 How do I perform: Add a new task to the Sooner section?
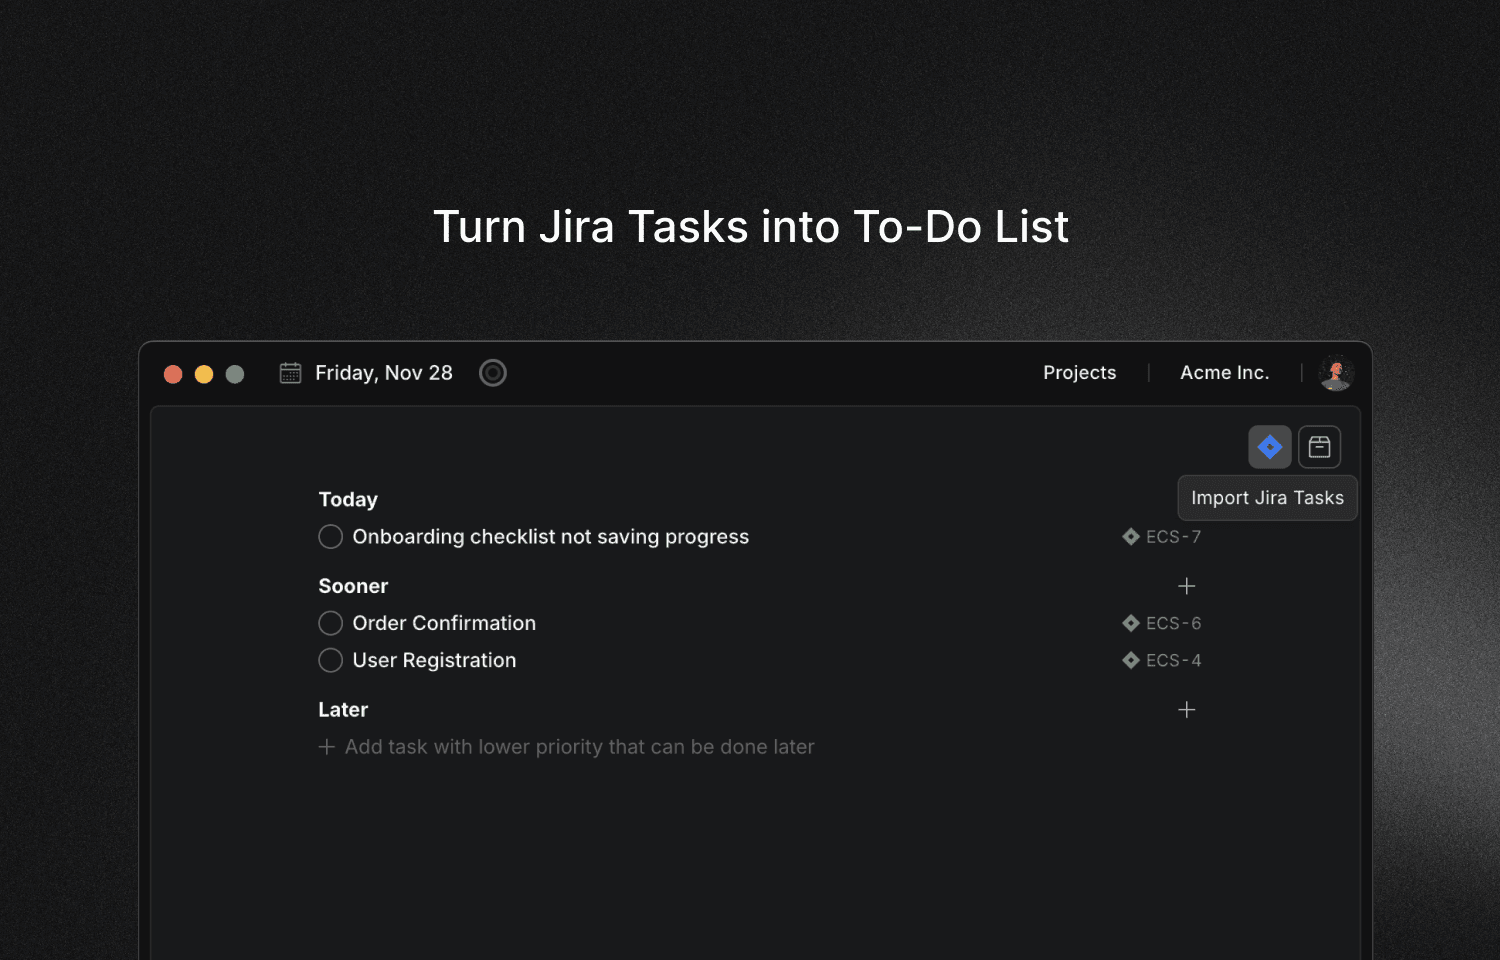(x=1186, y=586)
